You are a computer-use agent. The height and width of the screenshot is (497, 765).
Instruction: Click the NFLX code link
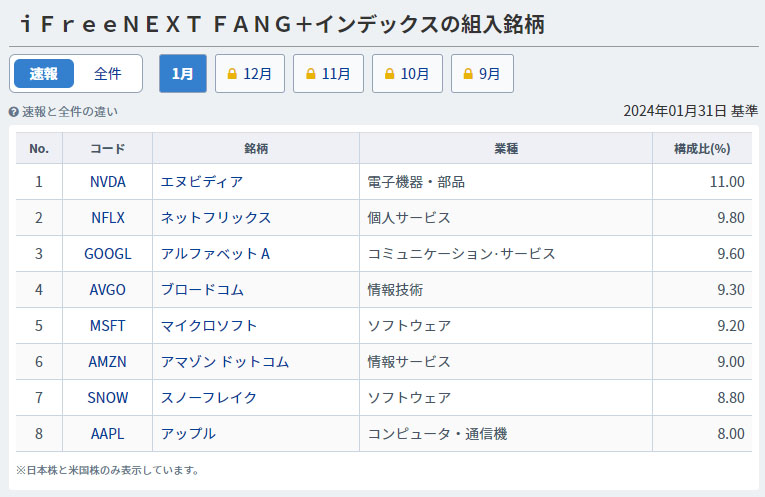point(107,218)
